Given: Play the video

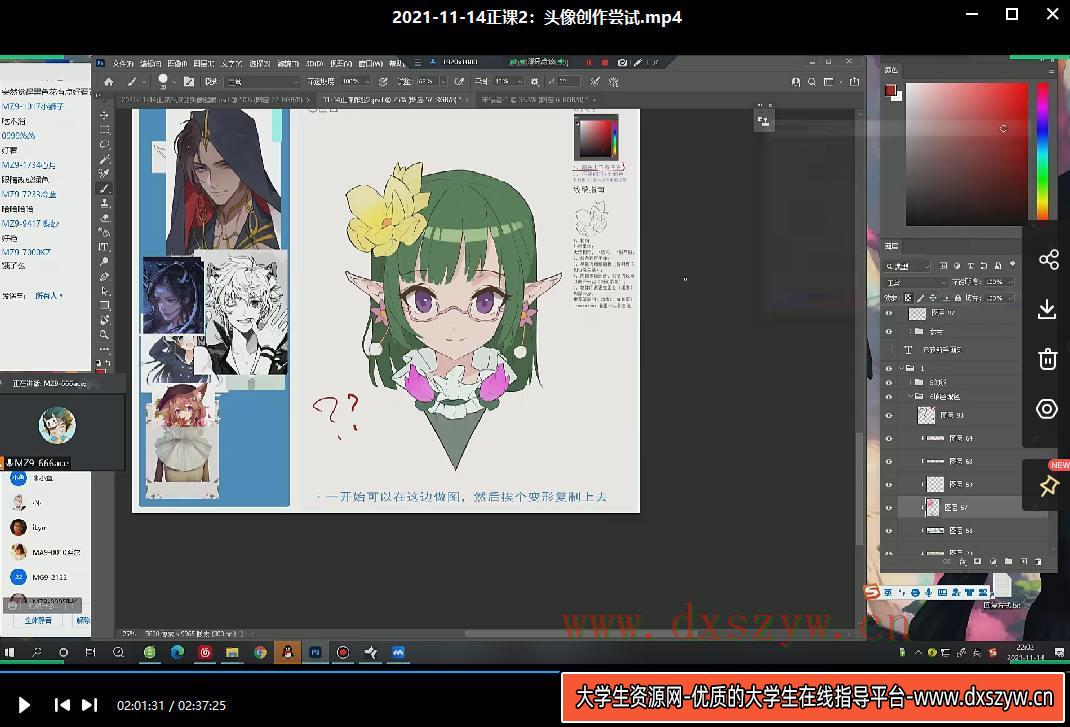Looking at the screenshot, I should click(24, 705).
